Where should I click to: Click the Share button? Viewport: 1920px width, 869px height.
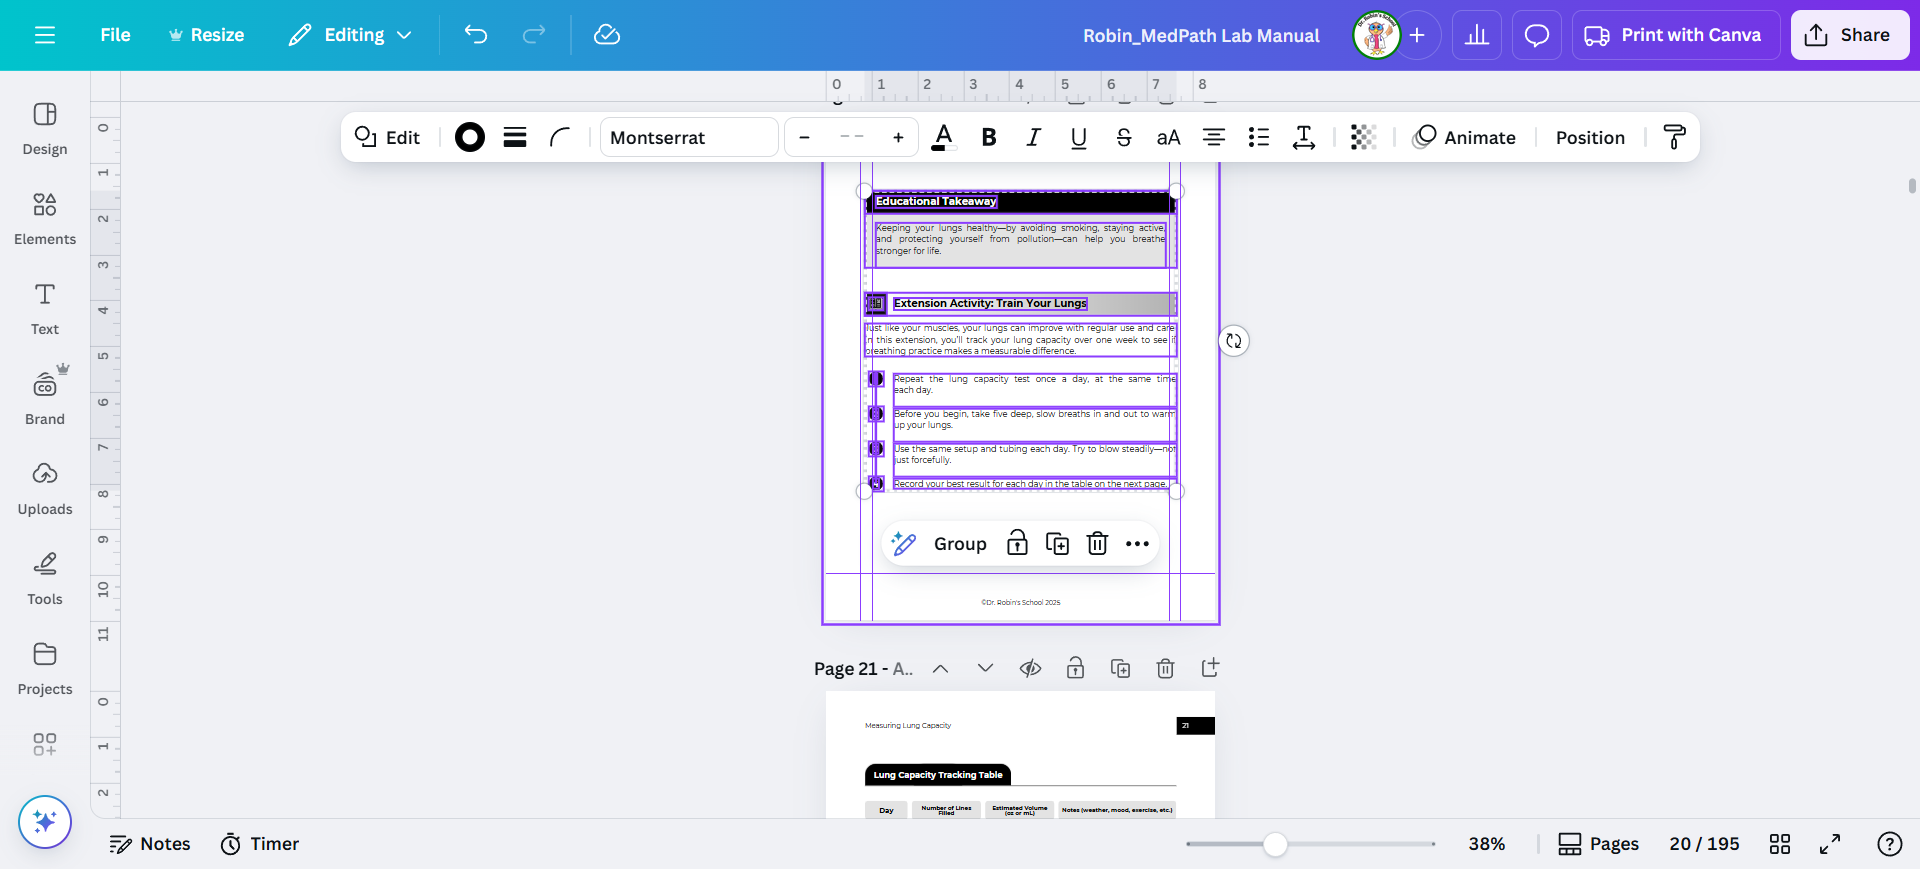pos(1849,35)
